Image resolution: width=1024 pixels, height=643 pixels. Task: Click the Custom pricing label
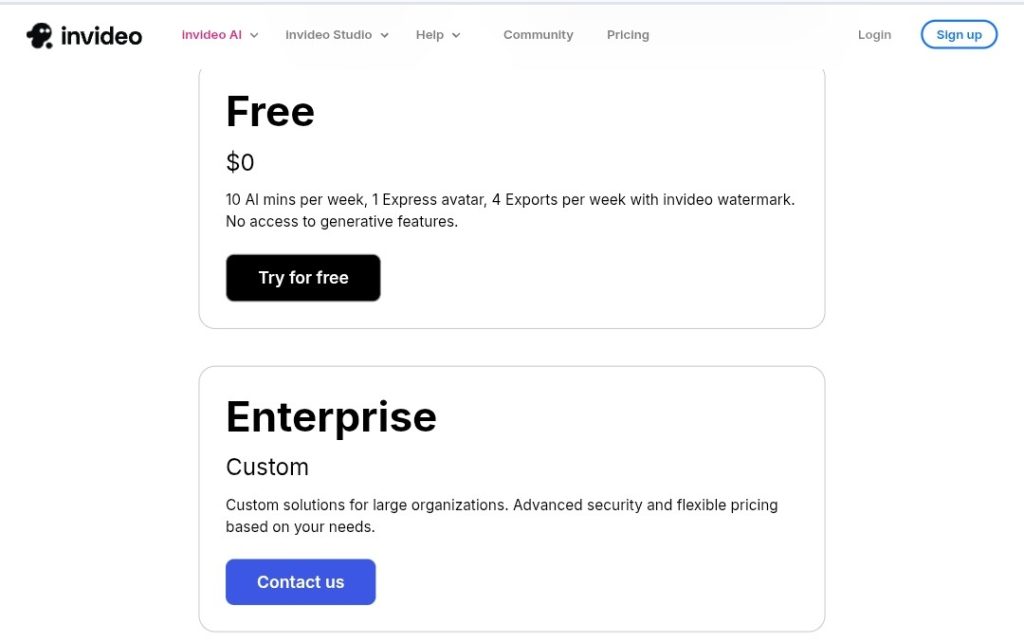pos(267,467)
